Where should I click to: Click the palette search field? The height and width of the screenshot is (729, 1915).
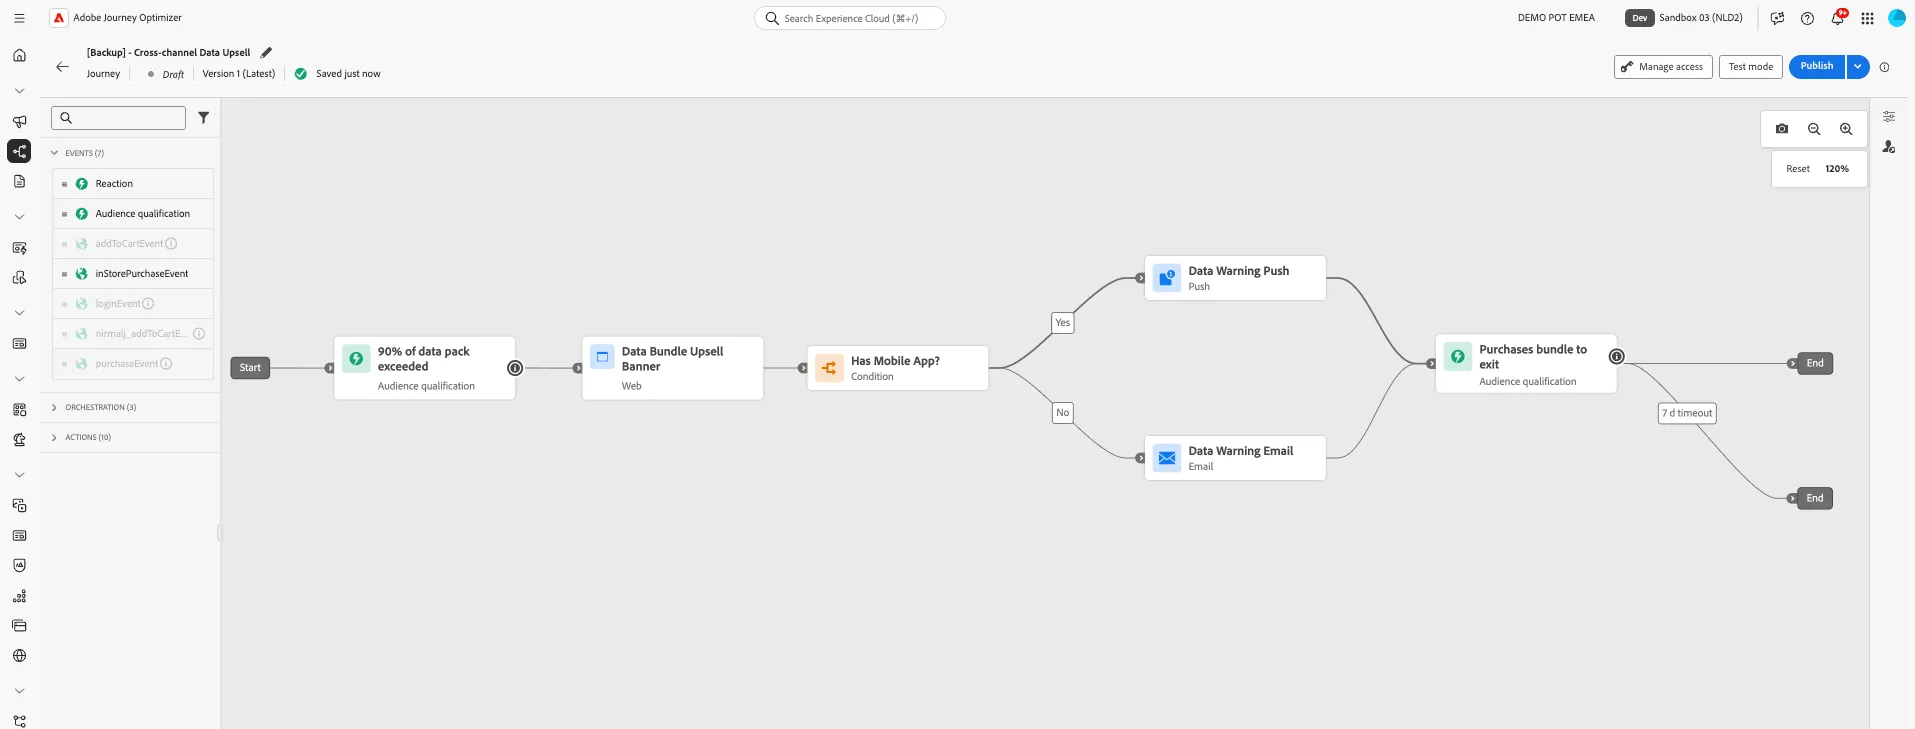point(119,118)
